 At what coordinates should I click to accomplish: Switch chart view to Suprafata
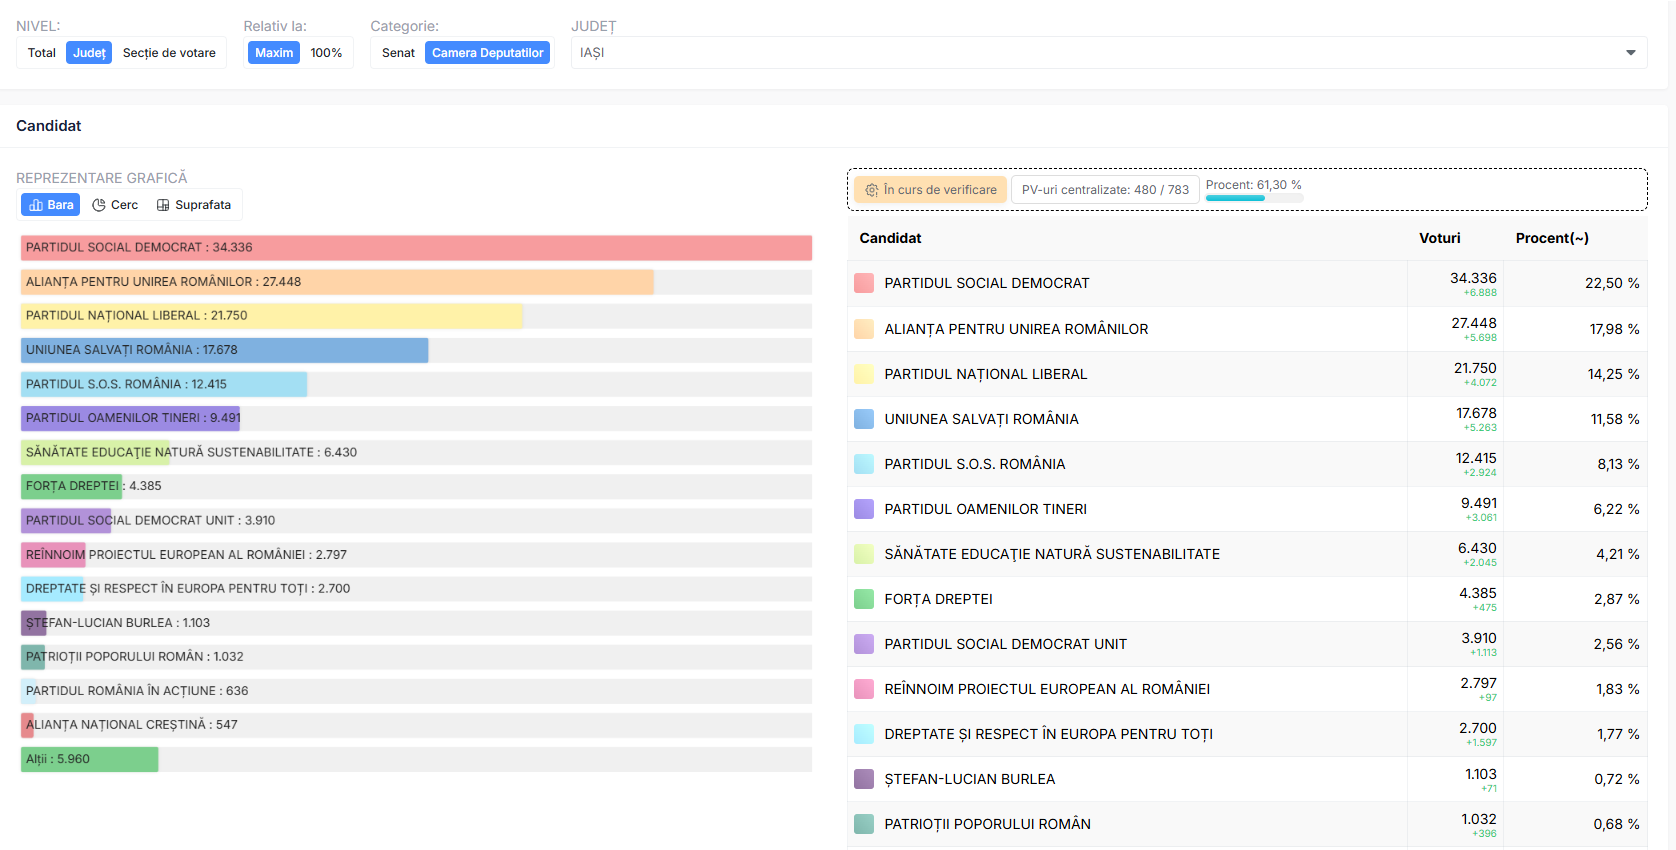[x=194, y=205]
